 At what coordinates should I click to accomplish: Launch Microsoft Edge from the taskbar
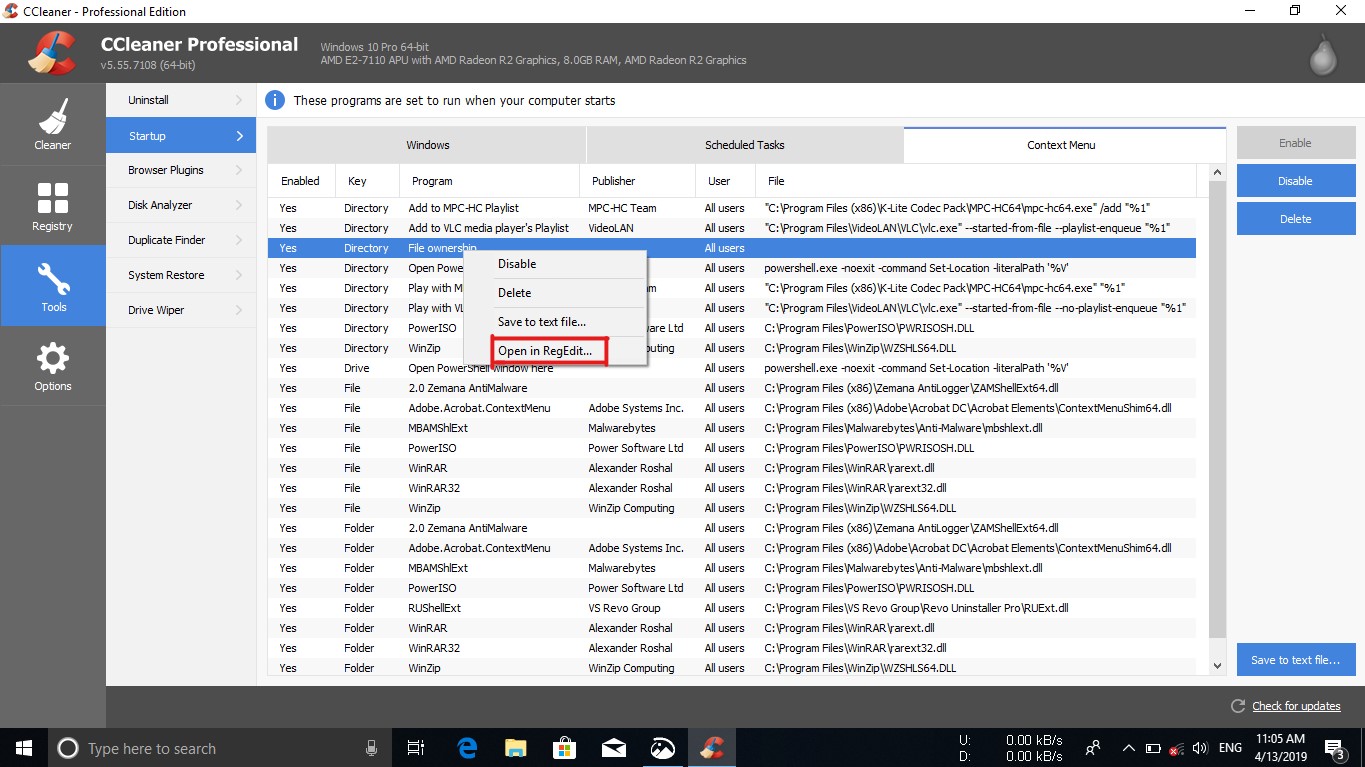pyautogui.click(x=467, y=748)
